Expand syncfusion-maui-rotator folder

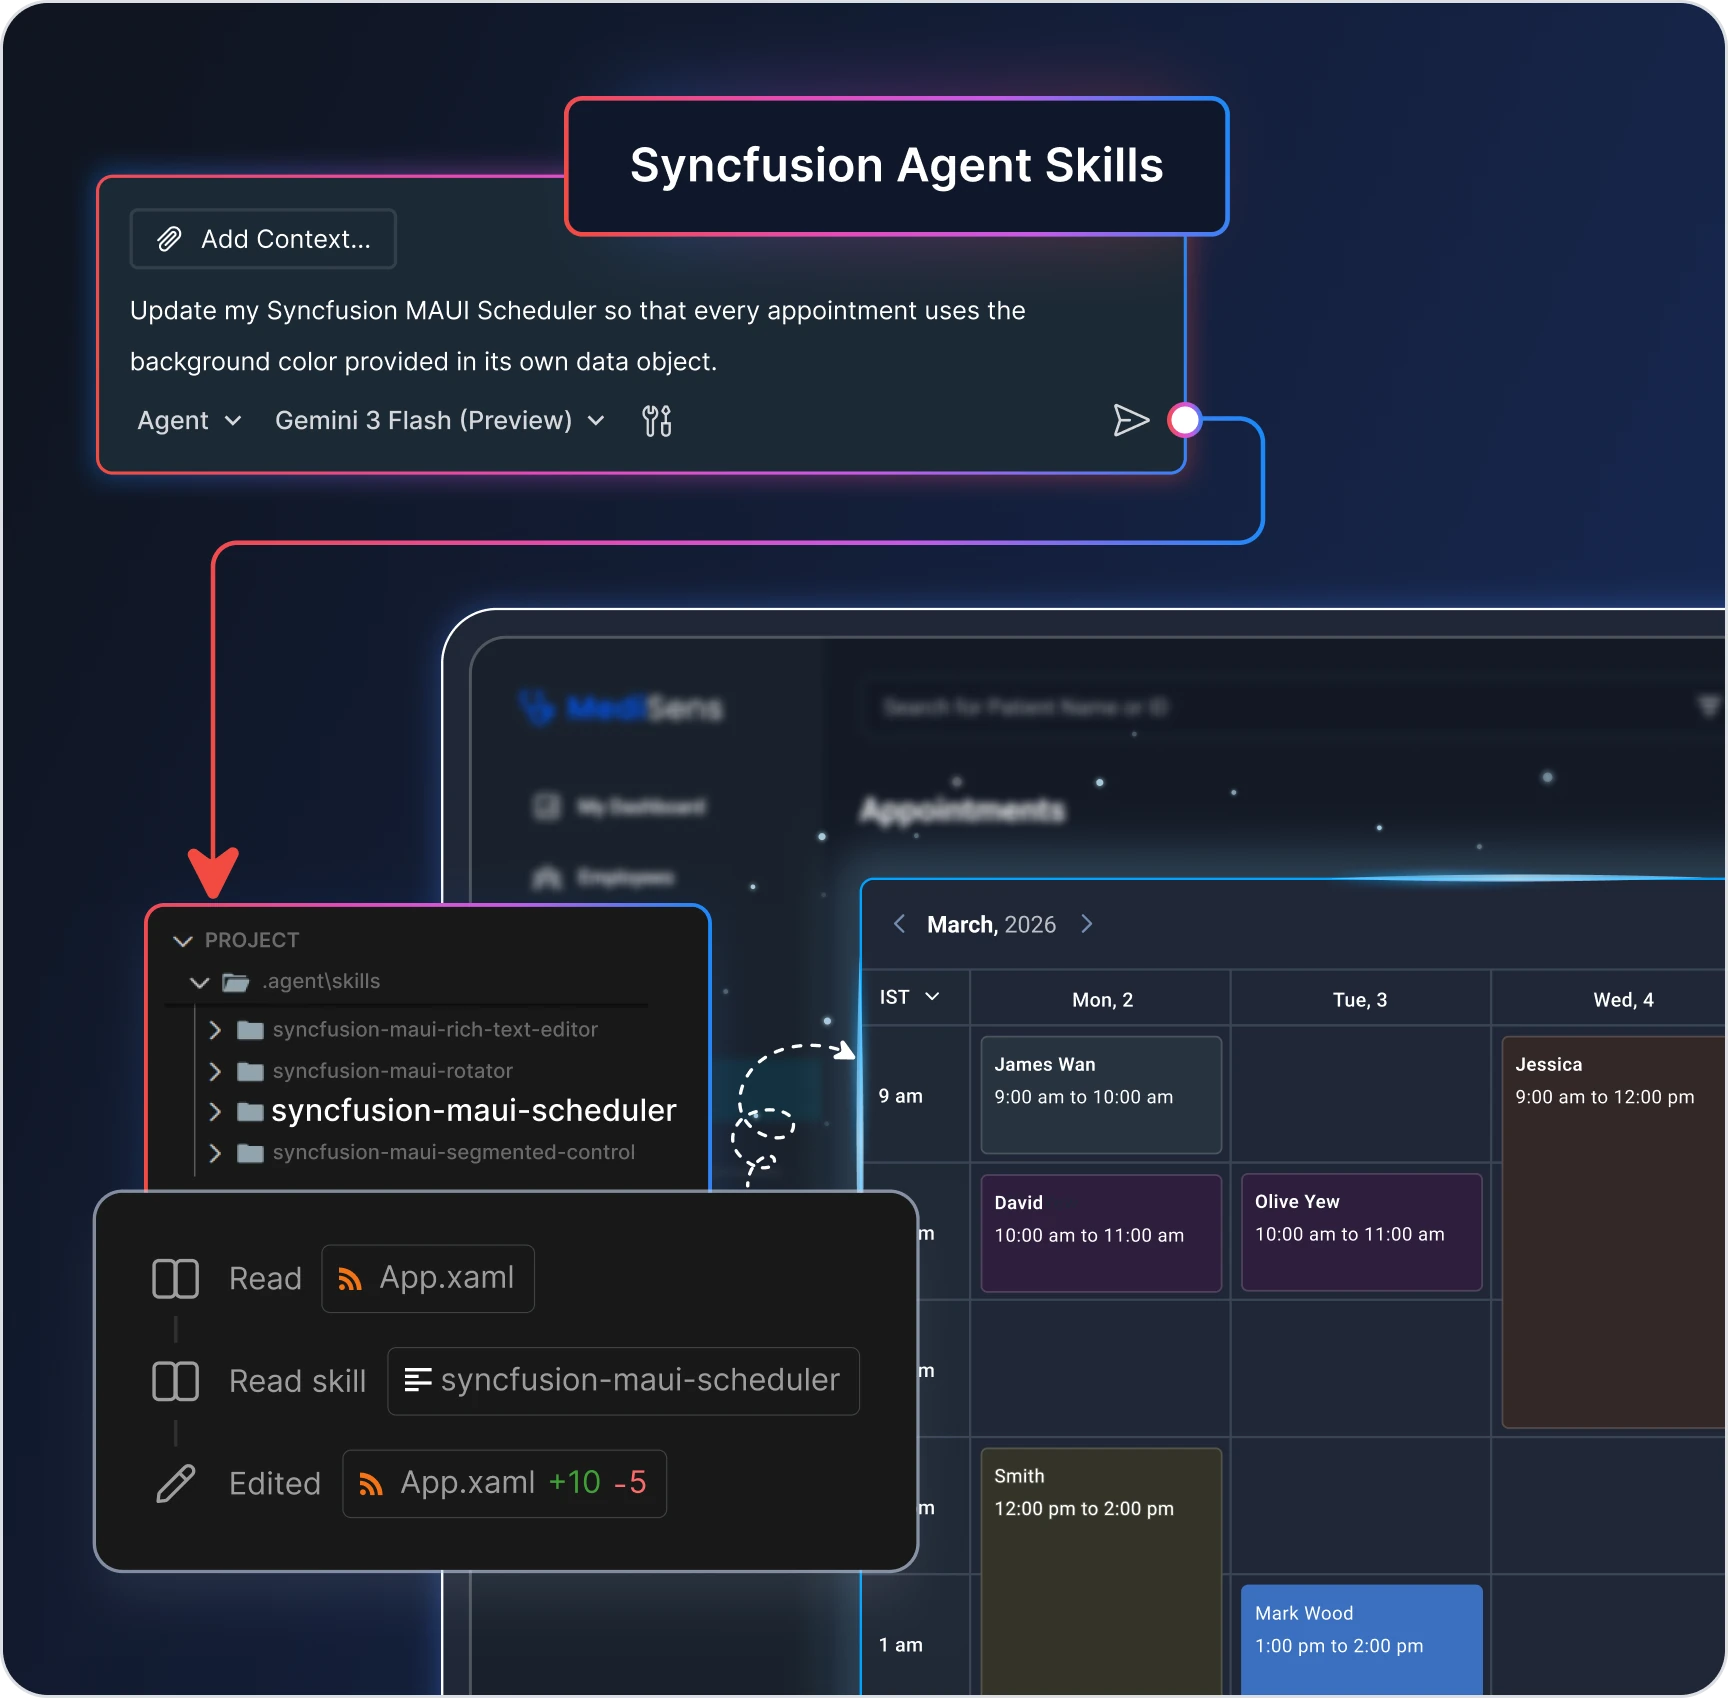coord(214,1071)
